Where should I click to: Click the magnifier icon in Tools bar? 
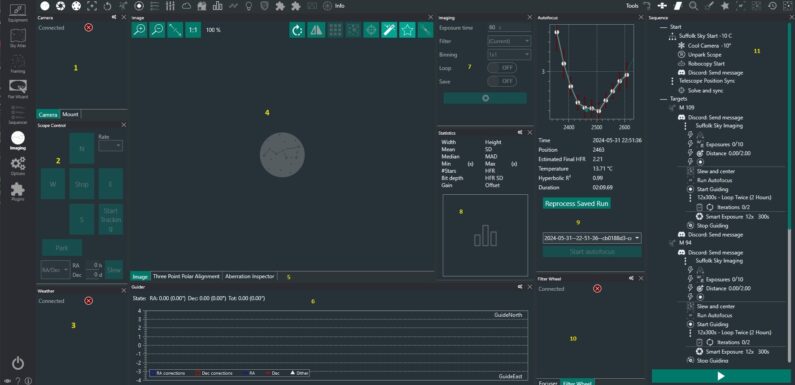click(693, 6)
